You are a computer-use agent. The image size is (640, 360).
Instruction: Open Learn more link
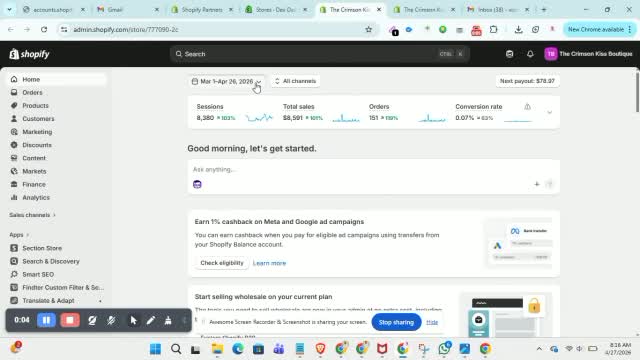[x=269, y=263]
